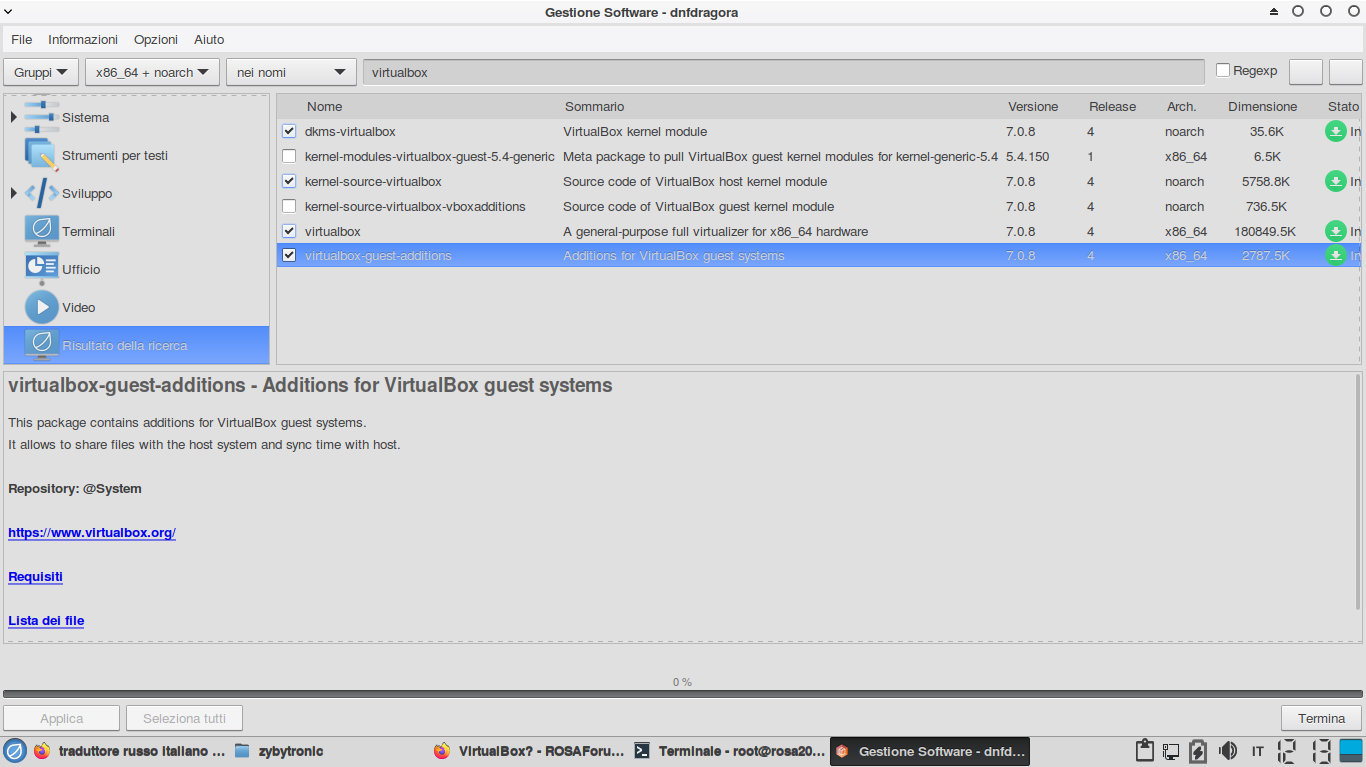Click the folder icon of zybytronic task

point(242,751)
